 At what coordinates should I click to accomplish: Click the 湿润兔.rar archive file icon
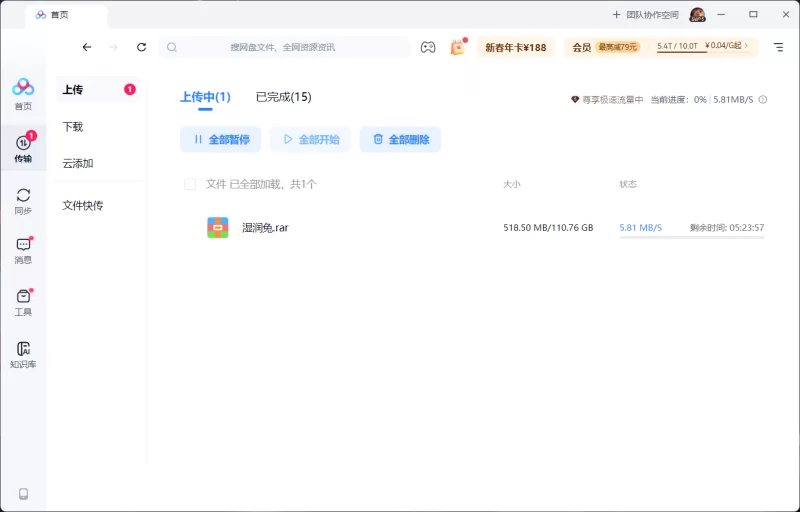click(218, 227)
